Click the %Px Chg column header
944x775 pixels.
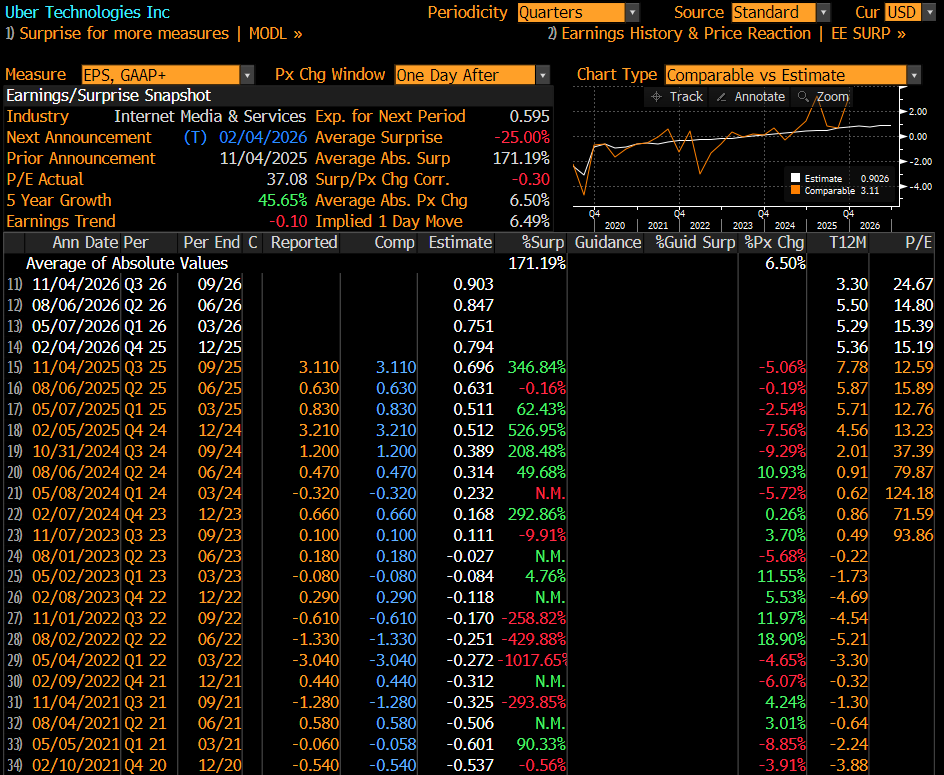774,242
